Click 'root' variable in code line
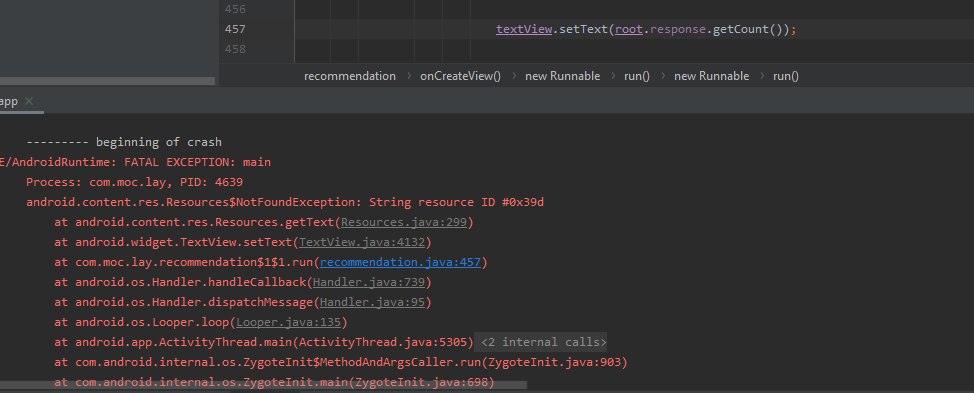Image resolution: width=974 pixels, height=393 pixels. [629, 29]
